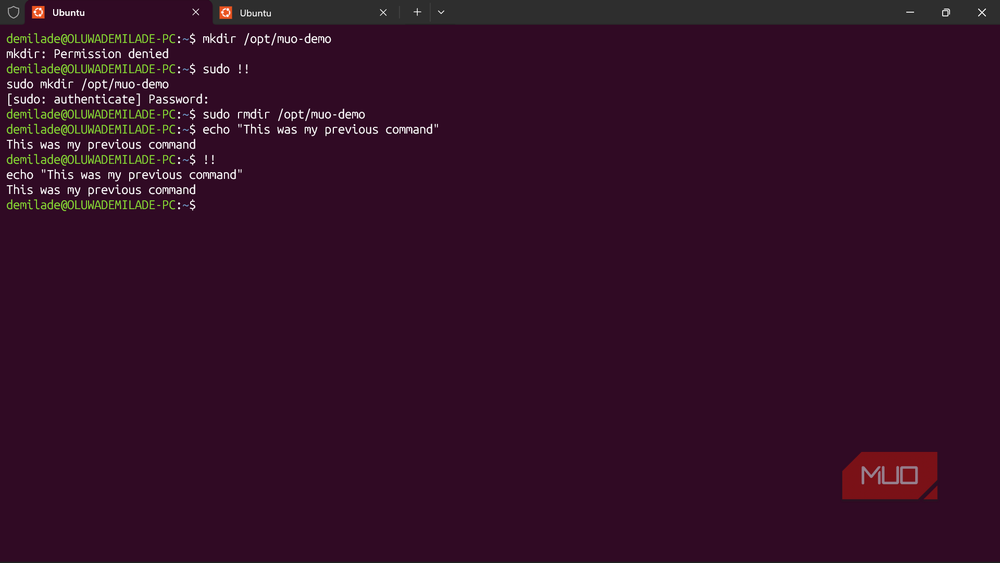Click the empty final prompt line

(x=101, y=205)
